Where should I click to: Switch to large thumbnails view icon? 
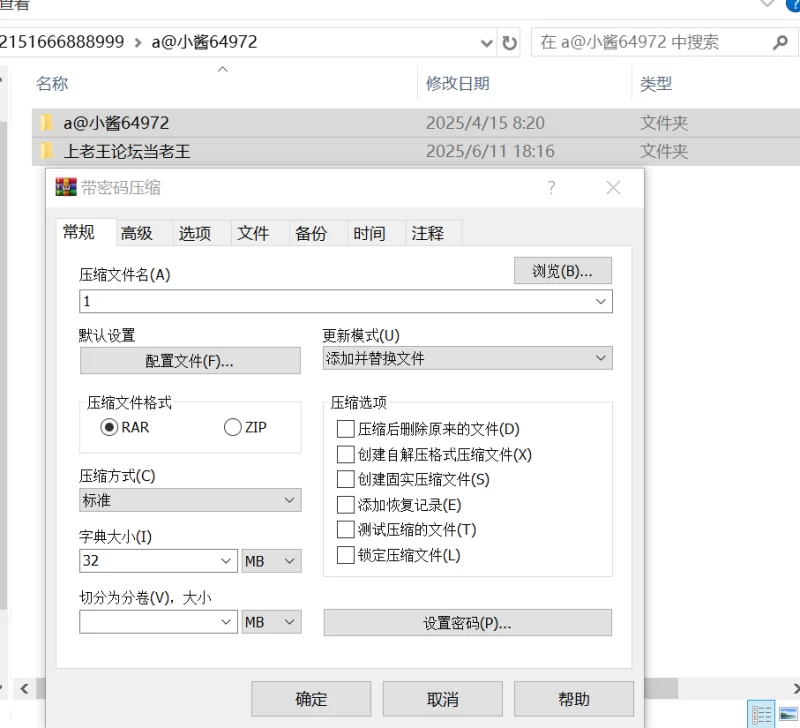[x=788, y=714]
